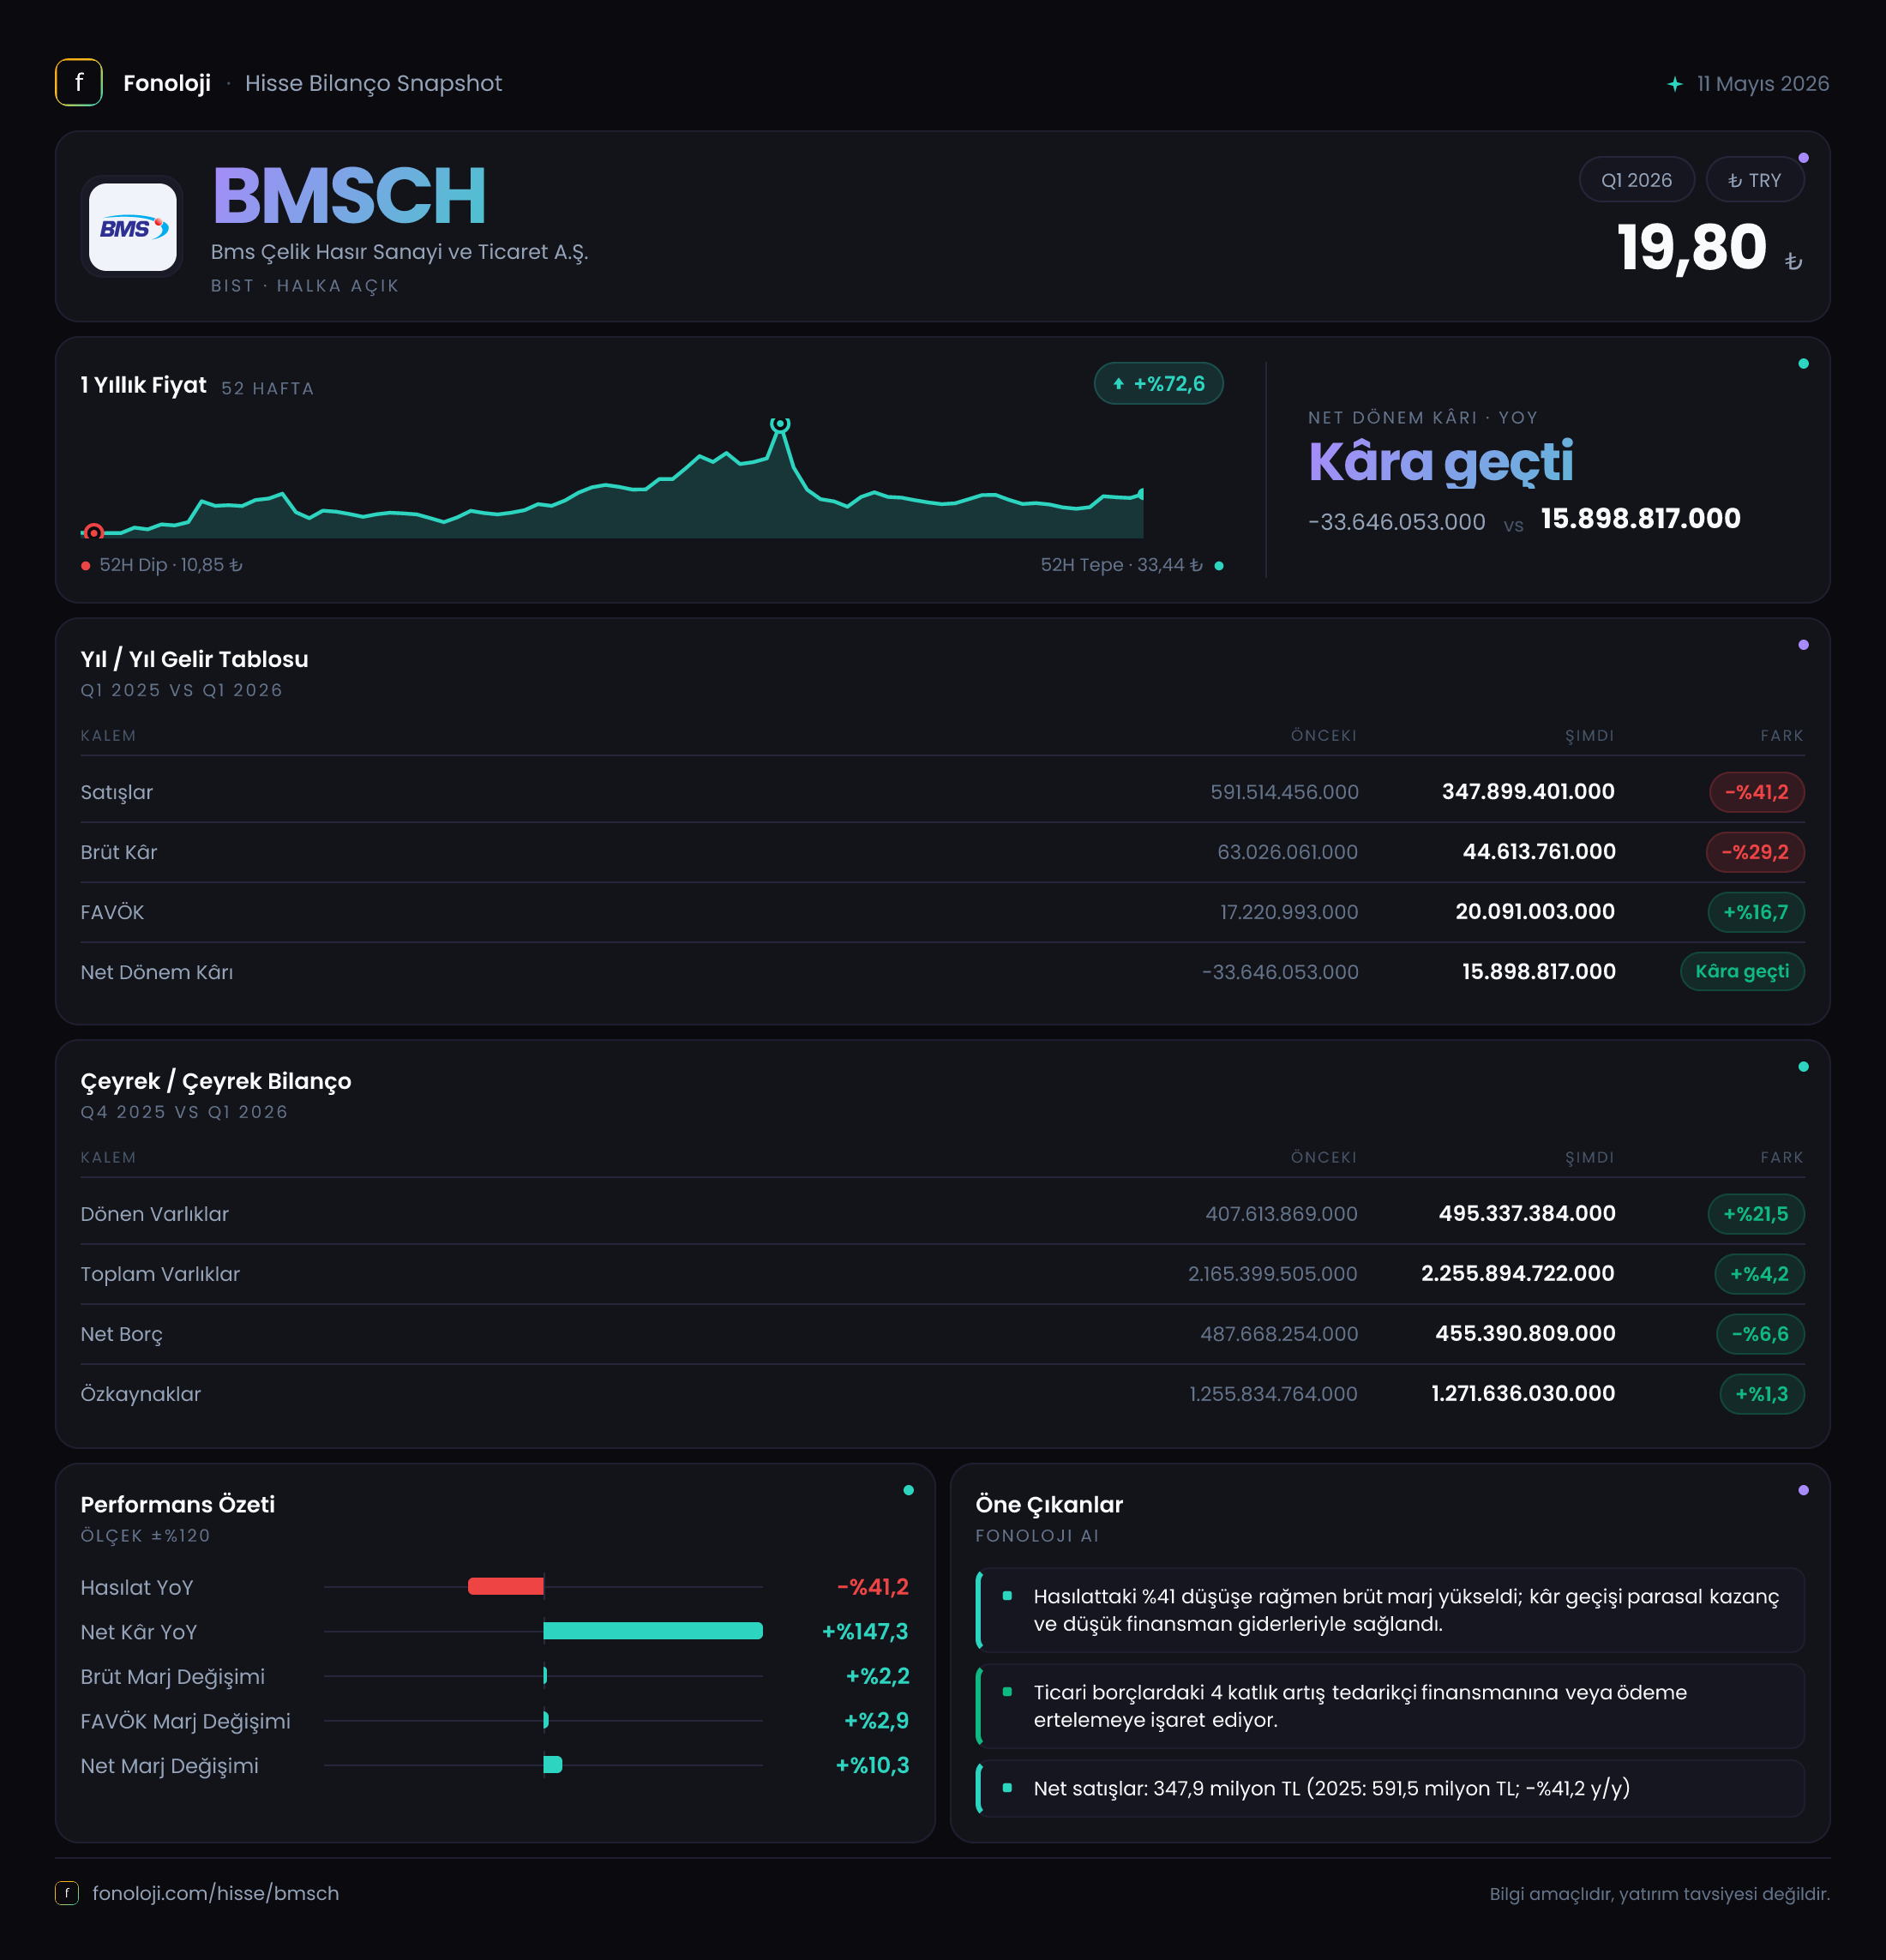Viewport: 1886px width, 1960px height.
Task: Click the +%72,6 yearly change badge
Action: coord(1158,384)
